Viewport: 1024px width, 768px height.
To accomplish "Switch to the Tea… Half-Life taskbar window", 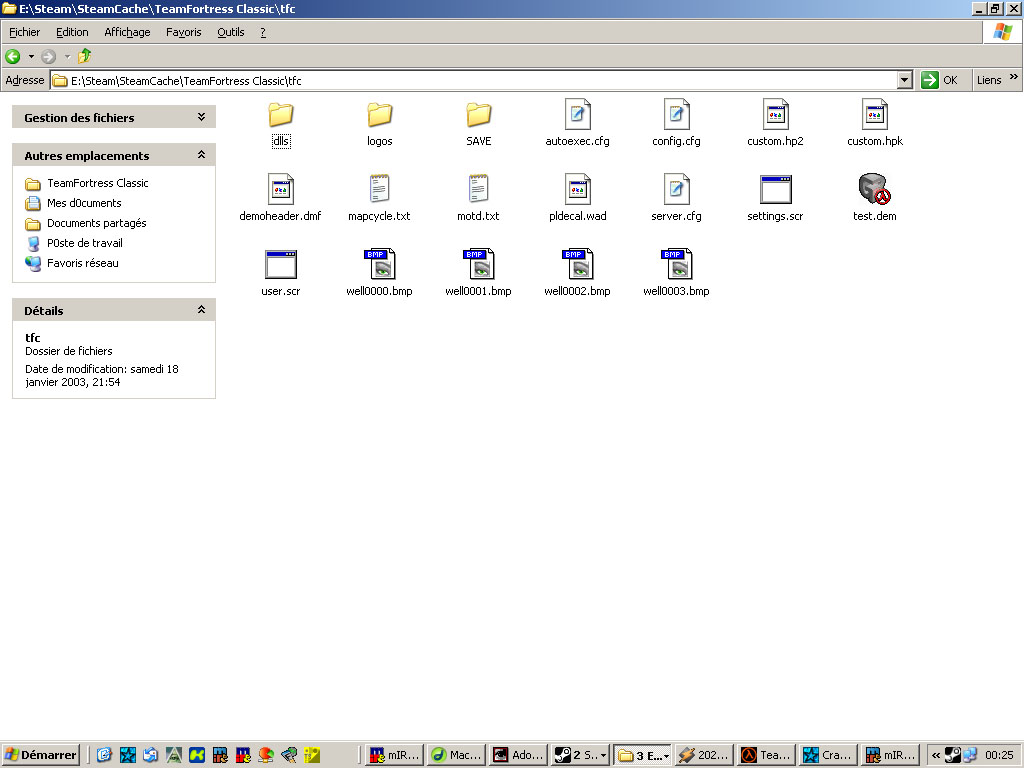I will click(x=767, y=755).
